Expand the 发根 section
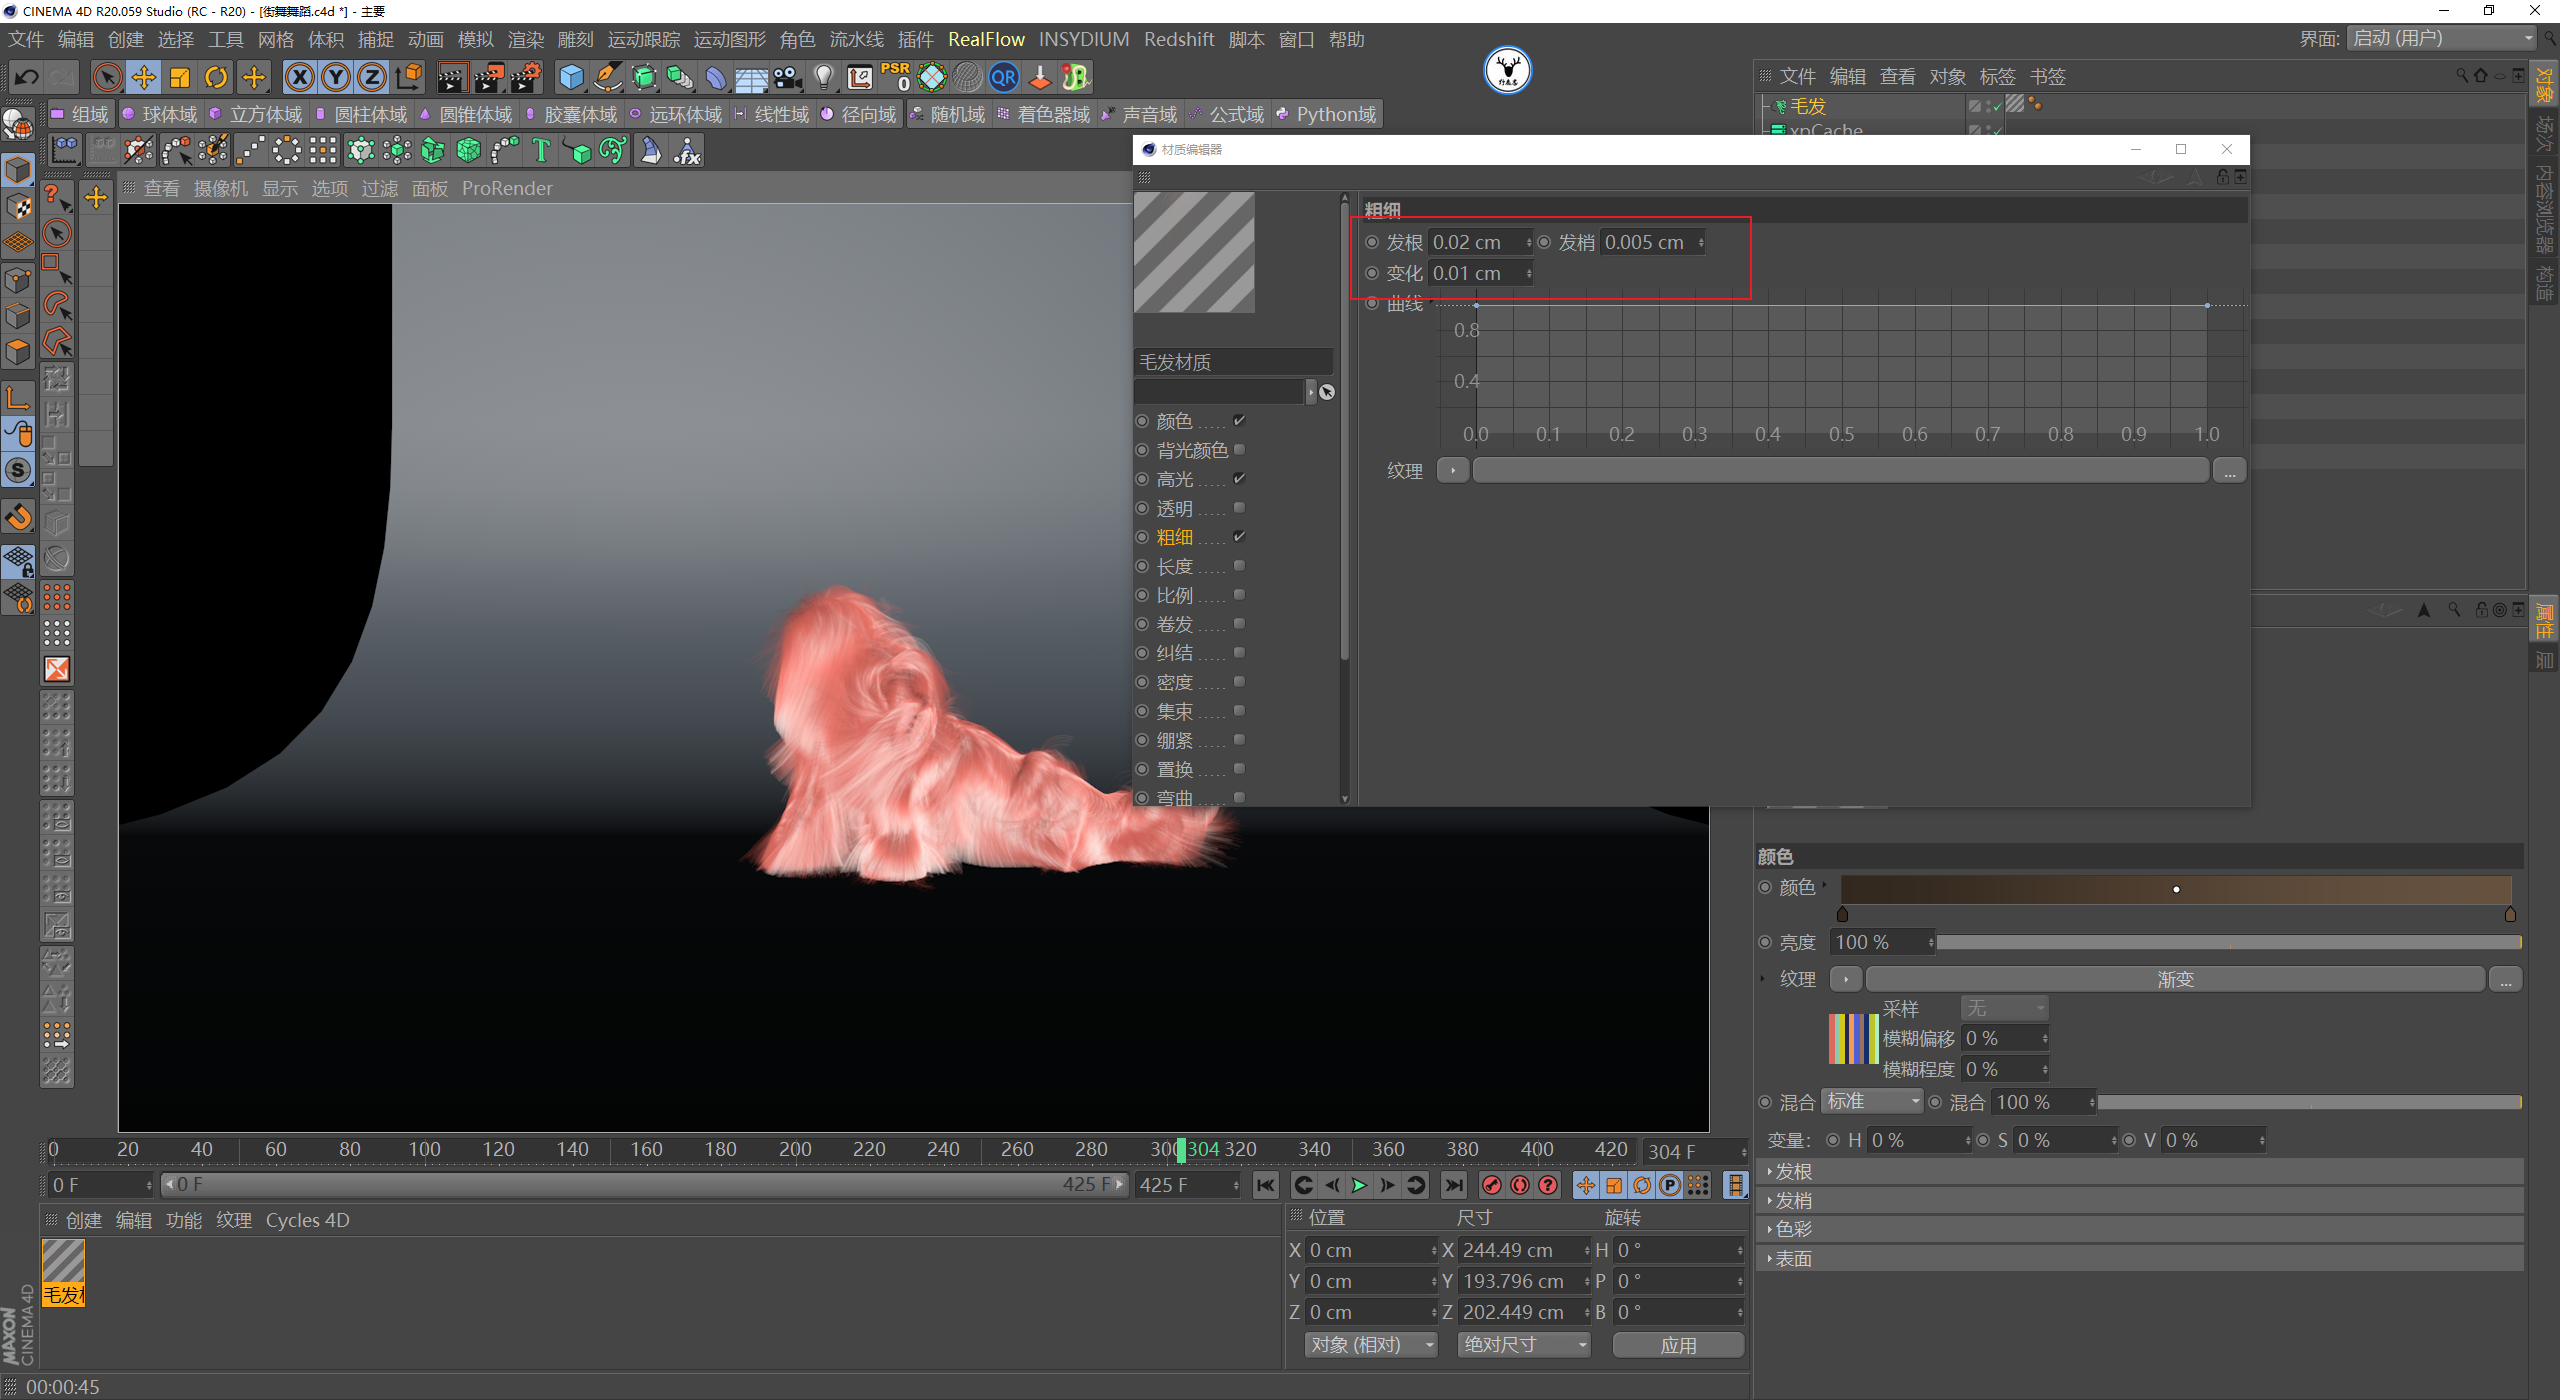 click(x=1793, y=1171)
